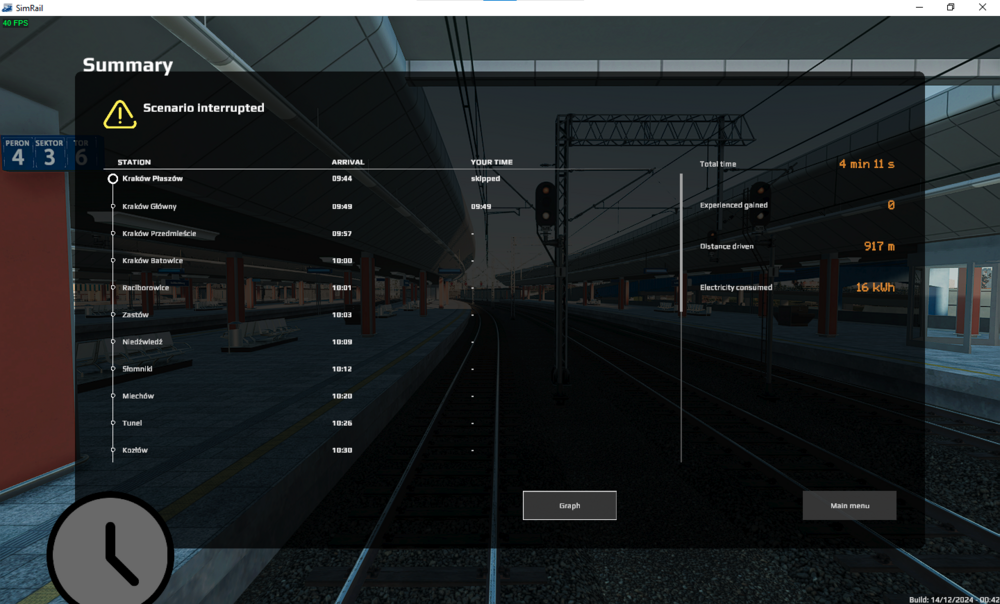Click the Kraków Płaszów circle marker
This screenshot has height=604, width=1000.
pos(113,179)
